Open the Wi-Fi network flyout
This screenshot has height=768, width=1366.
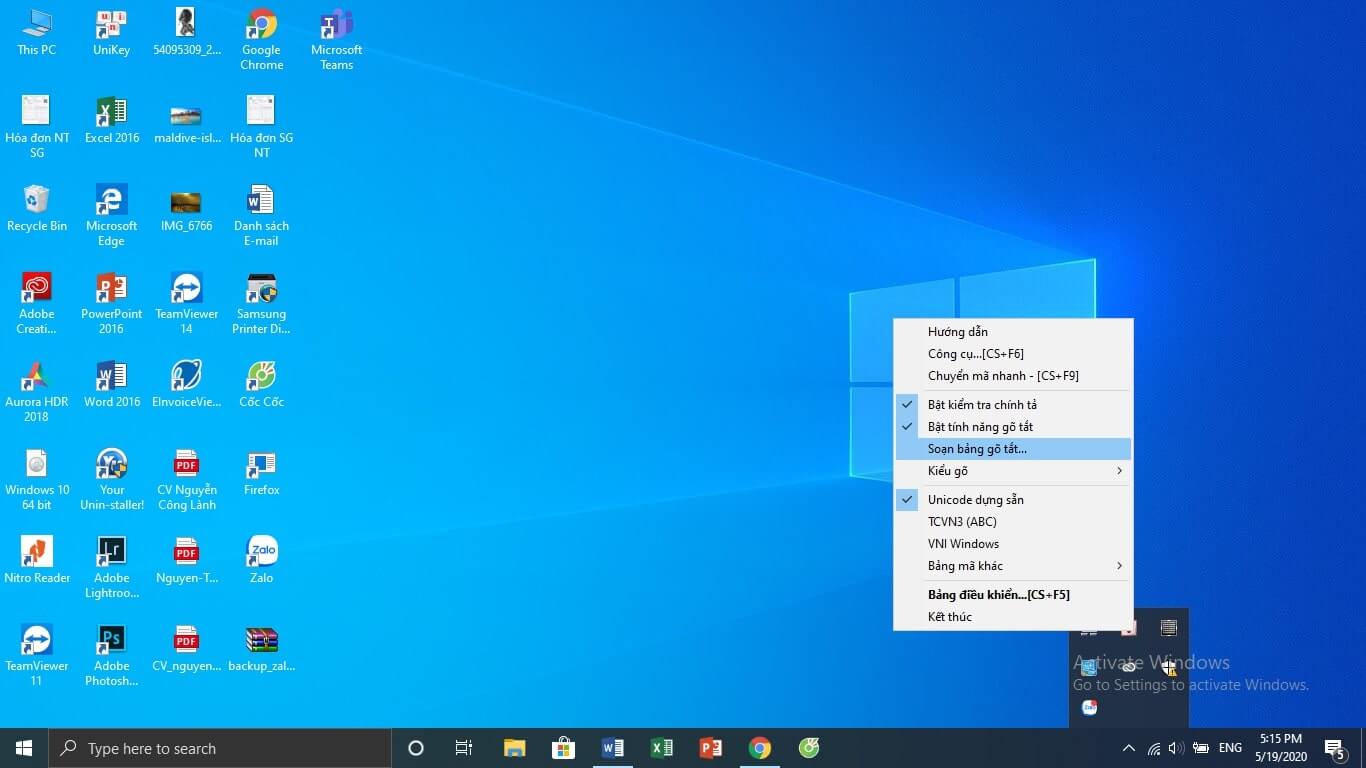(1154, 748)
